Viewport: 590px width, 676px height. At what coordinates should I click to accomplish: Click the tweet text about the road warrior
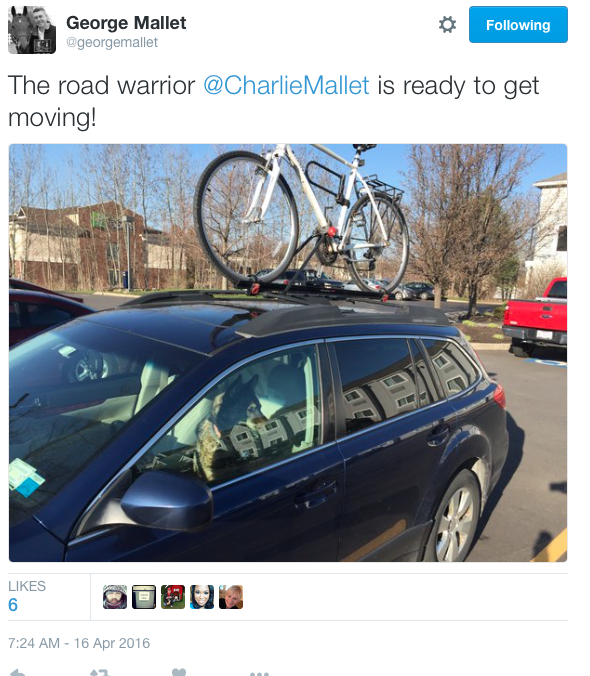(x=273, y=101)
